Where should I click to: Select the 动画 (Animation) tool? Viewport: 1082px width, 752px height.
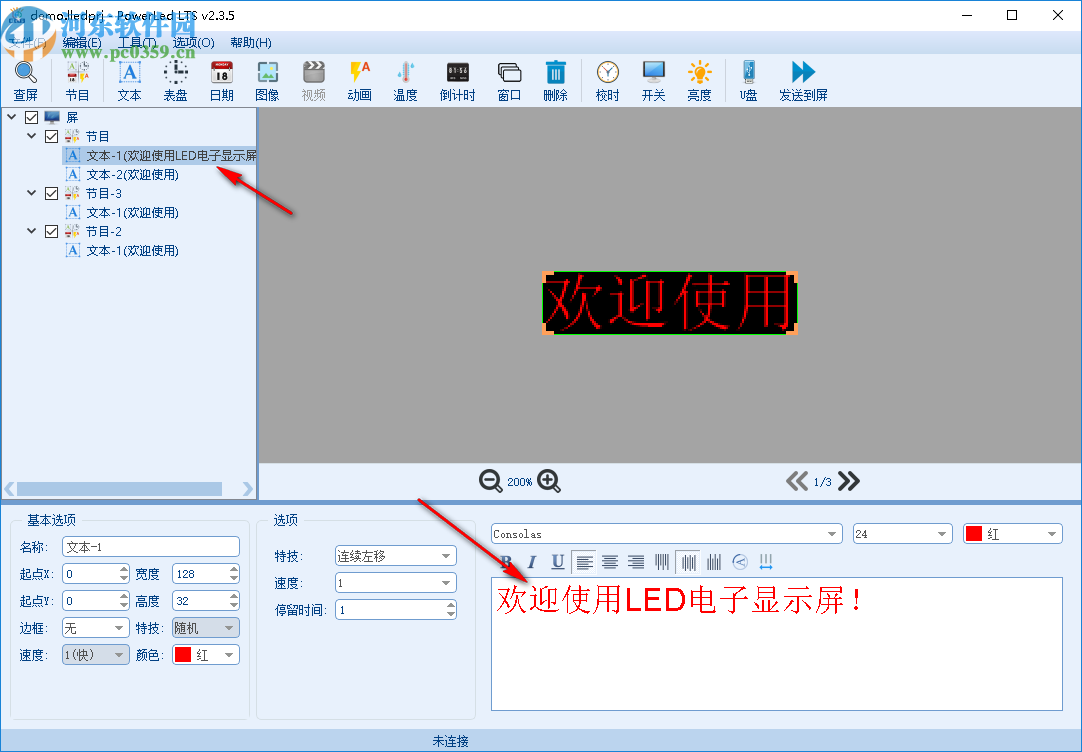[x=359, y=79]
